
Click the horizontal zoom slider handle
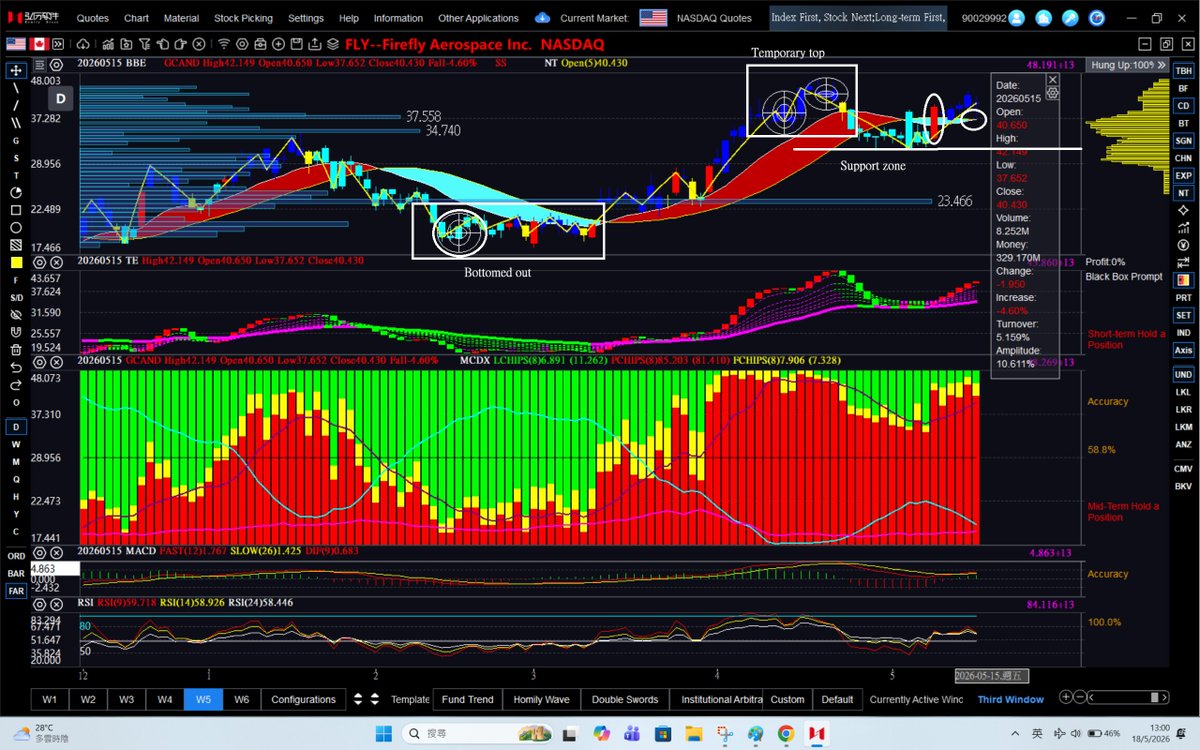click(x=1155, y=697)
